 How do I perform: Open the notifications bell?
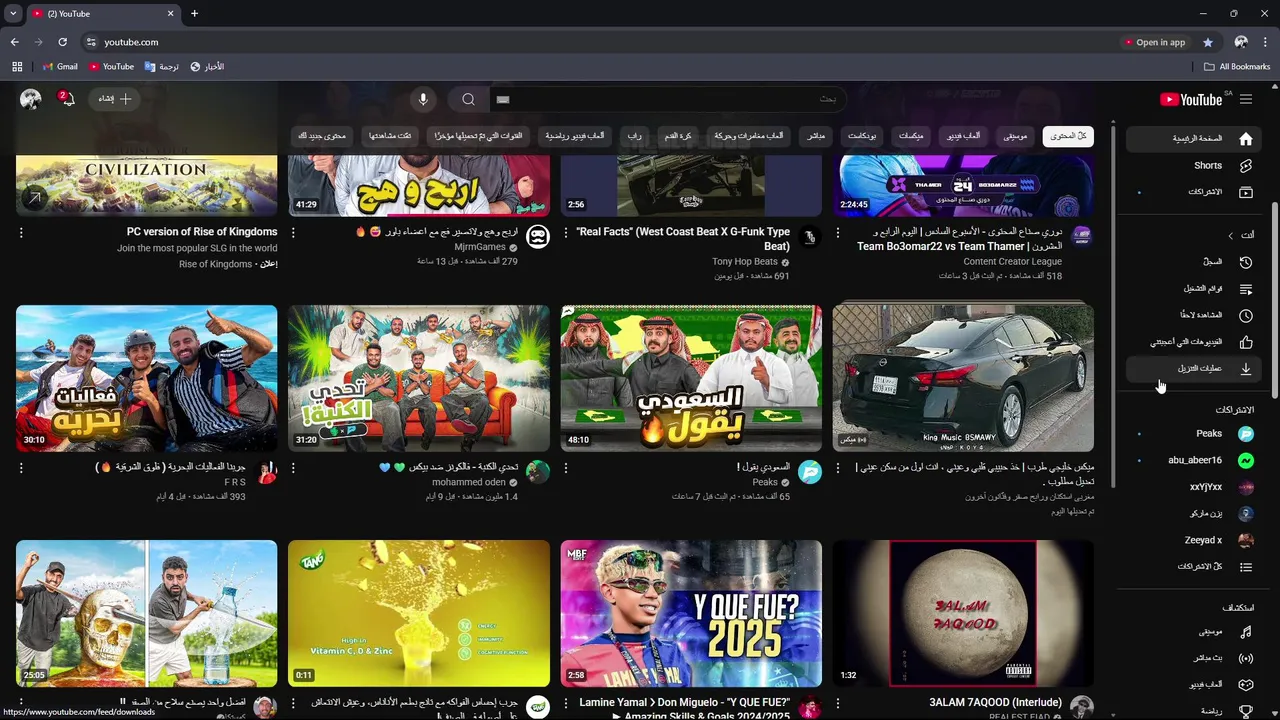(x=68, y=99)
